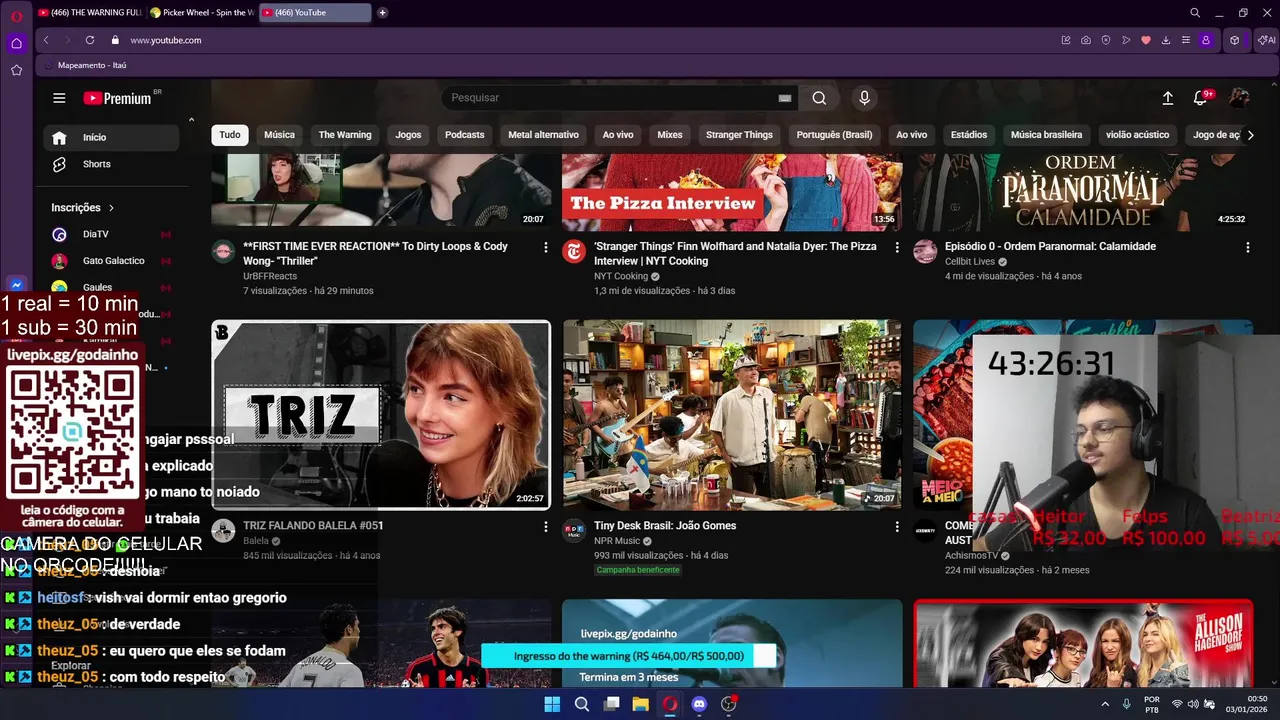Select the Jogos filter chip
The image size is (1280, 720).
click(x=408, y=135)
